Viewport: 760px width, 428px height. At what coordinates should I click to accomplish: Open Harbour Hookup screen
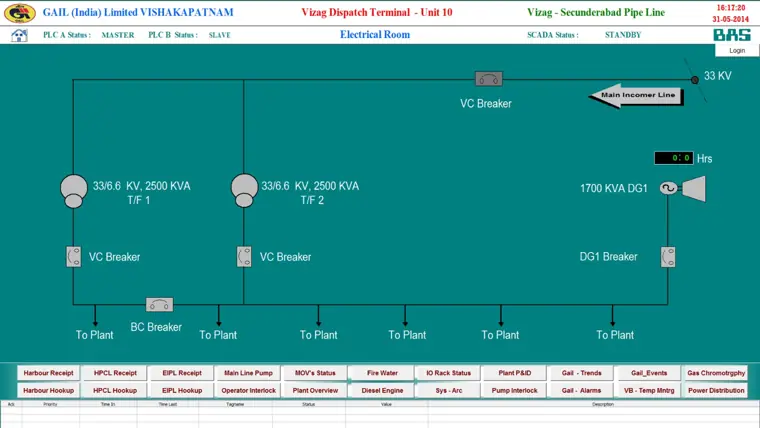pyautogui.click(x=48, y=391)
